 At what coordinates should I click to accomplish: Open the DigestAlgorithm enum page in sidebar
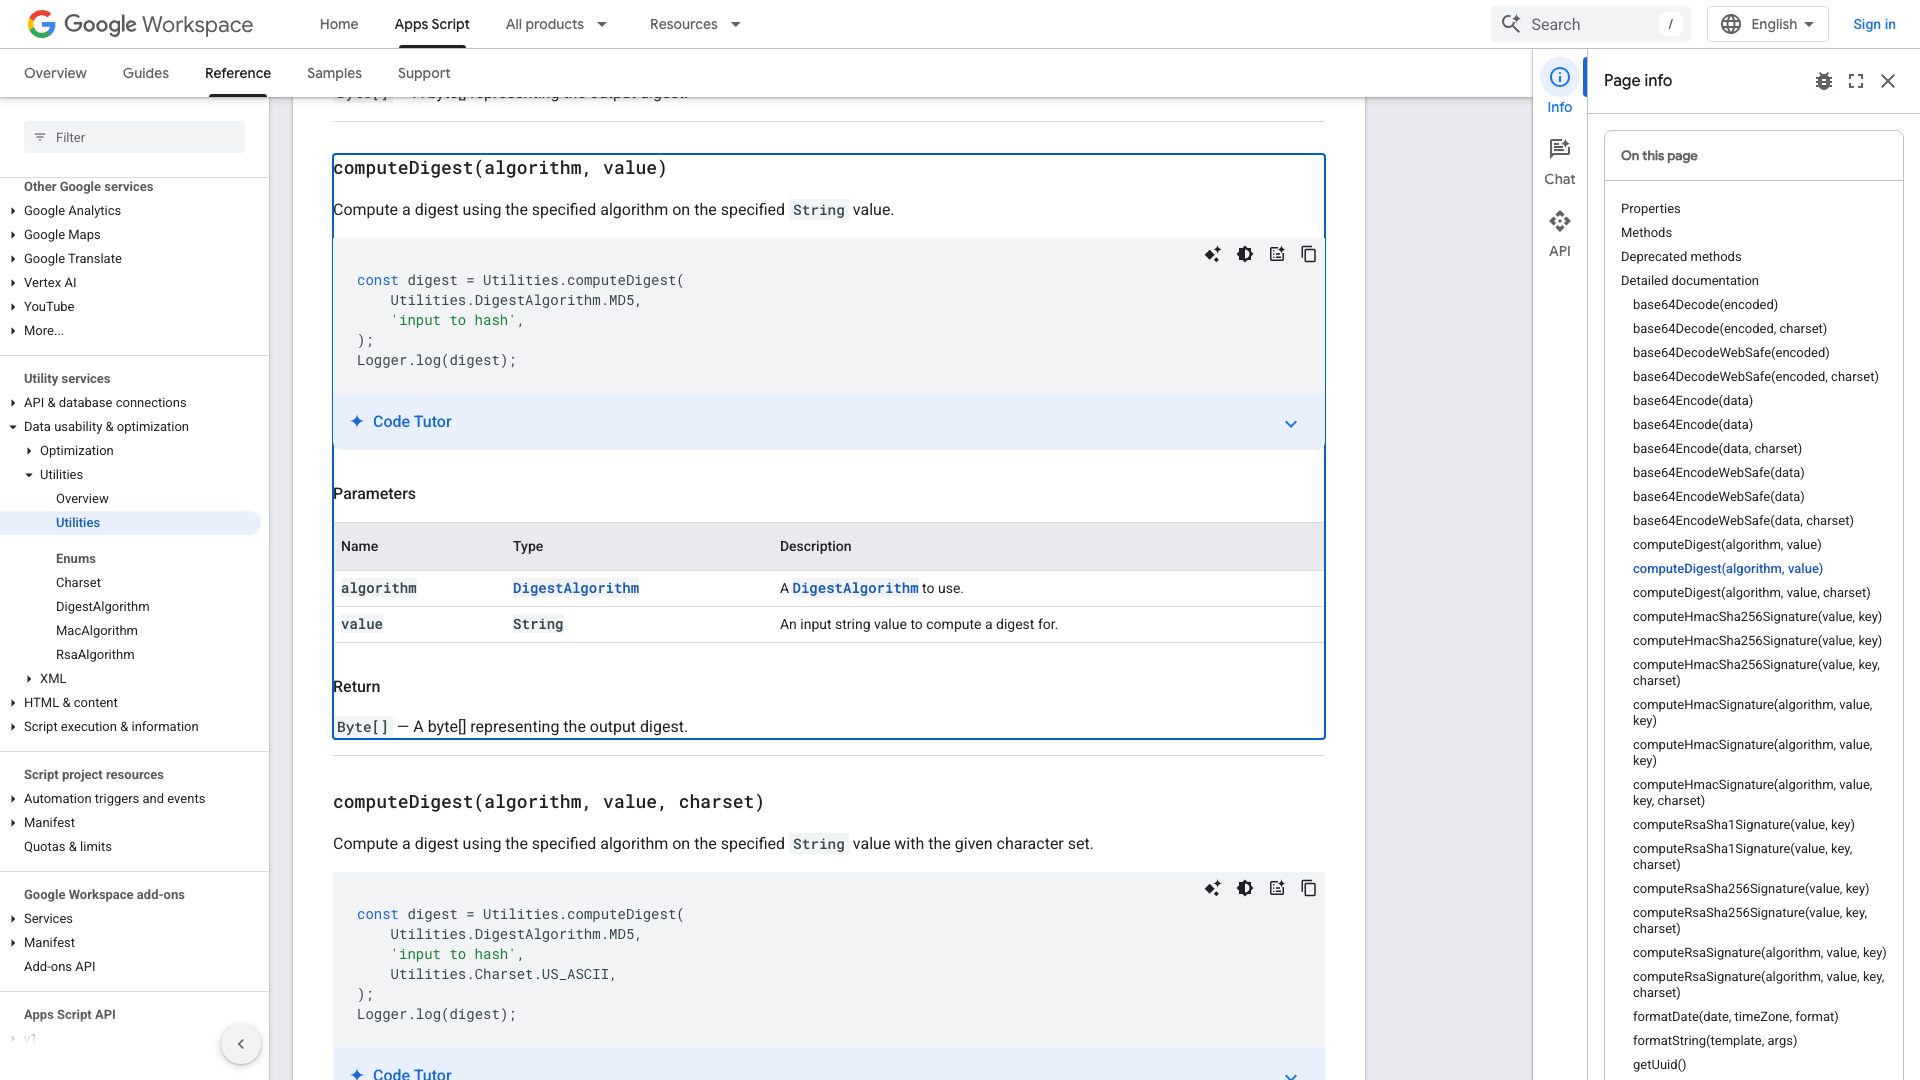click(x=103, y=607)
